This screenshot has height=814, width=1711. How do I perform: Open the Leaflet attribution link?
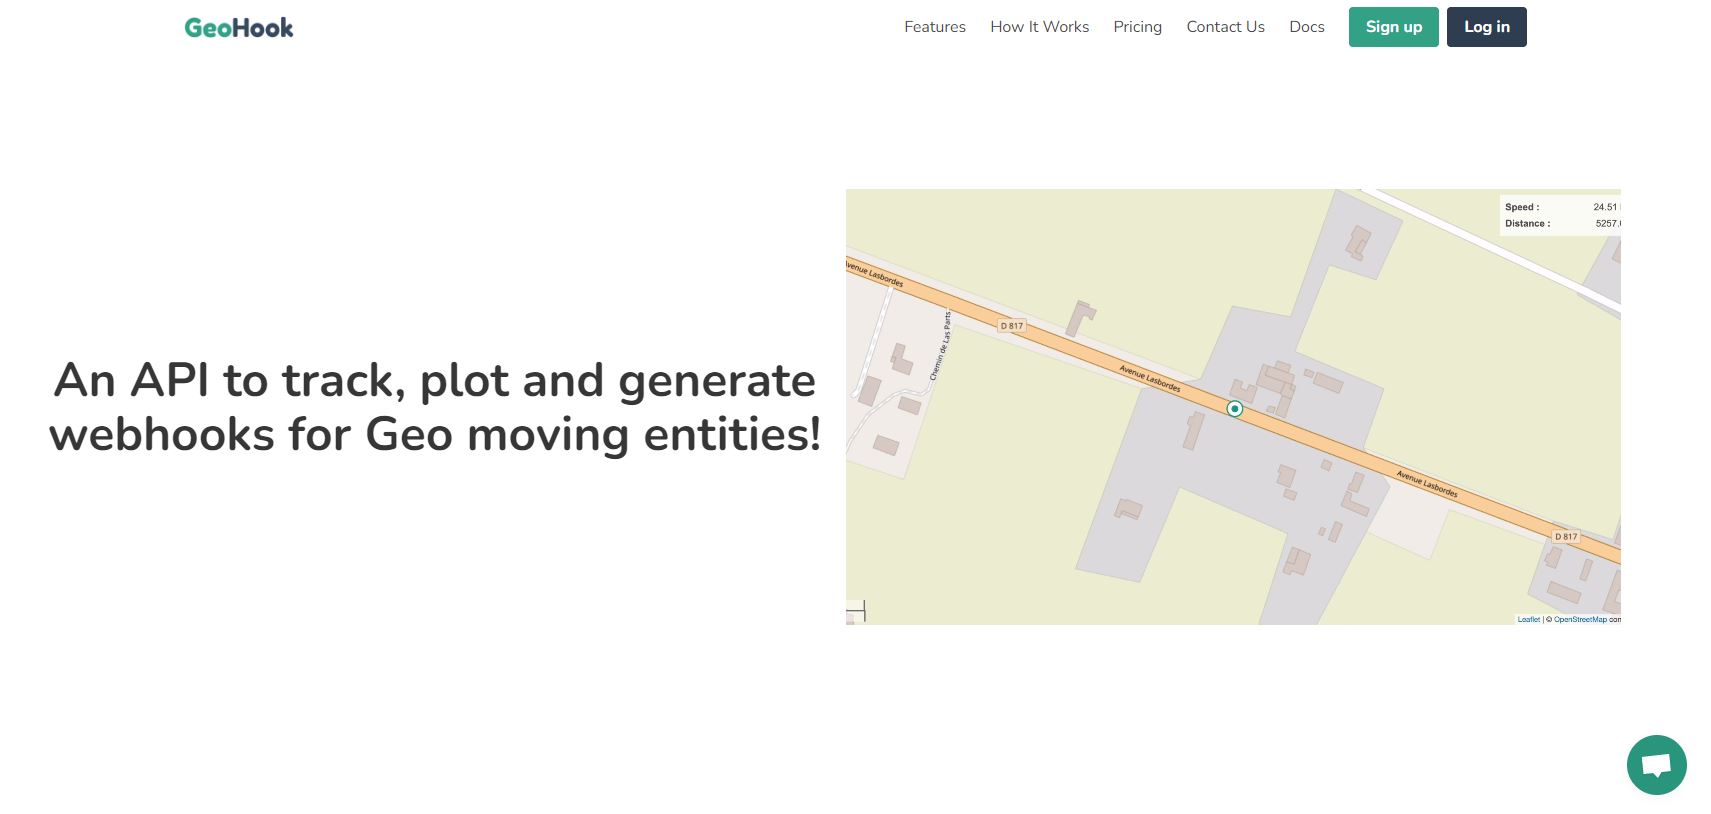coord(1529,620)
